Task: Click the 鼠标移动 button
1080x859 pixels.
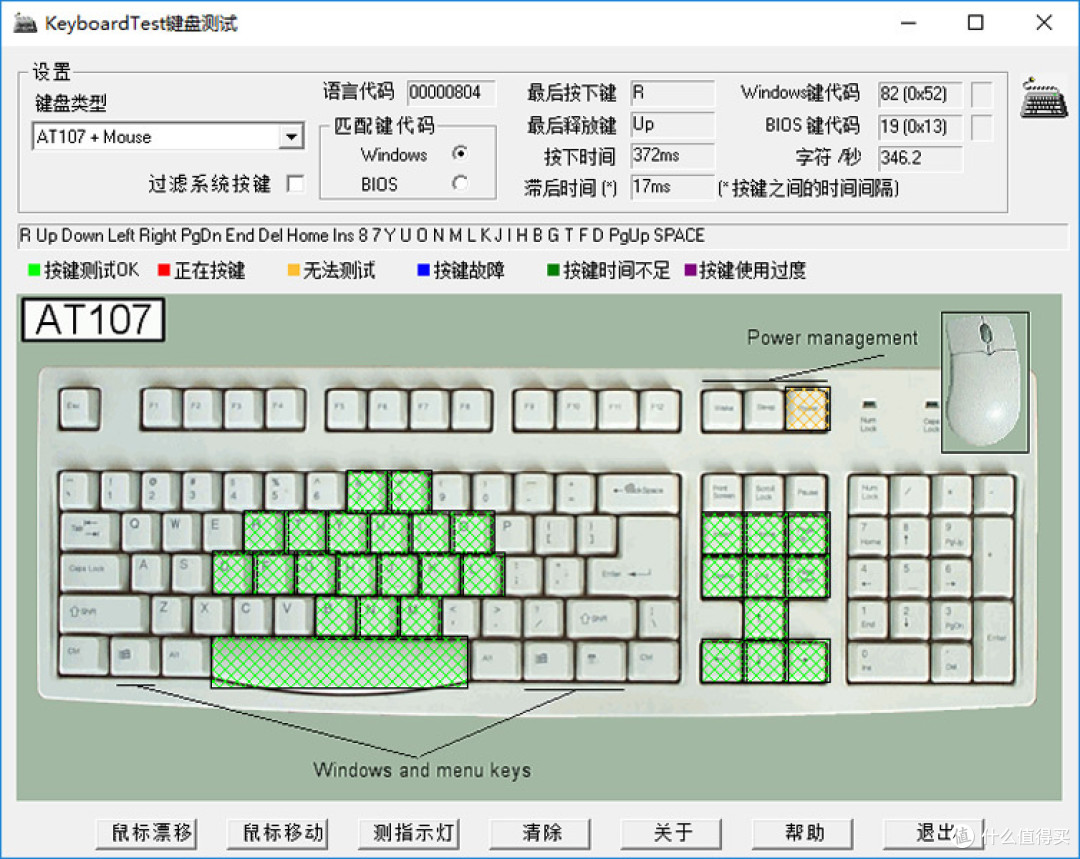Action: pos(278,833)
